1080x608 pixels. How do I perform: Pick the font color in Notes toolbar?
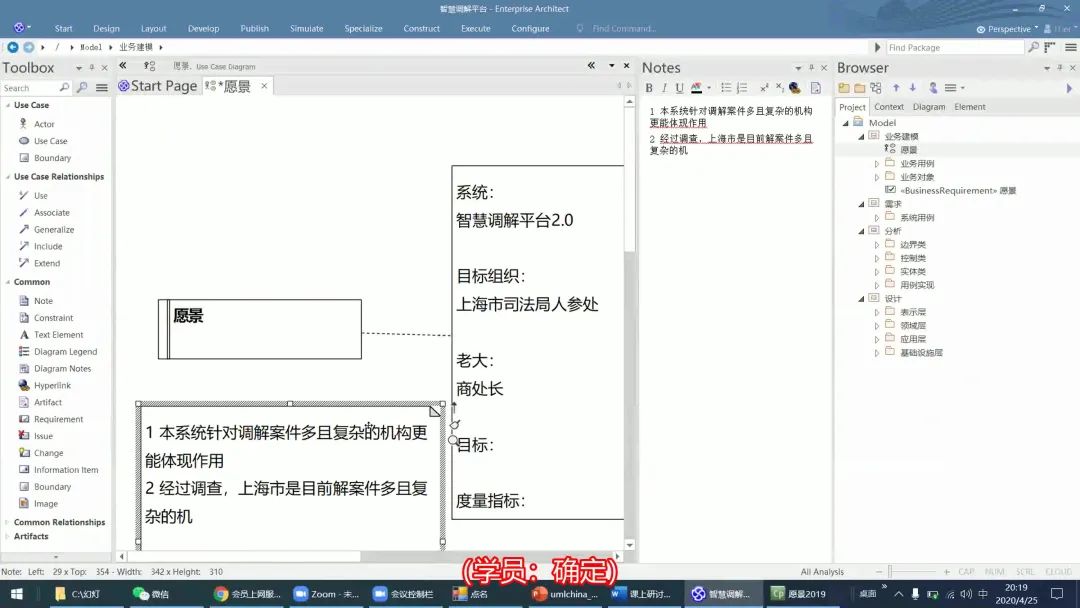click(697, 88)
